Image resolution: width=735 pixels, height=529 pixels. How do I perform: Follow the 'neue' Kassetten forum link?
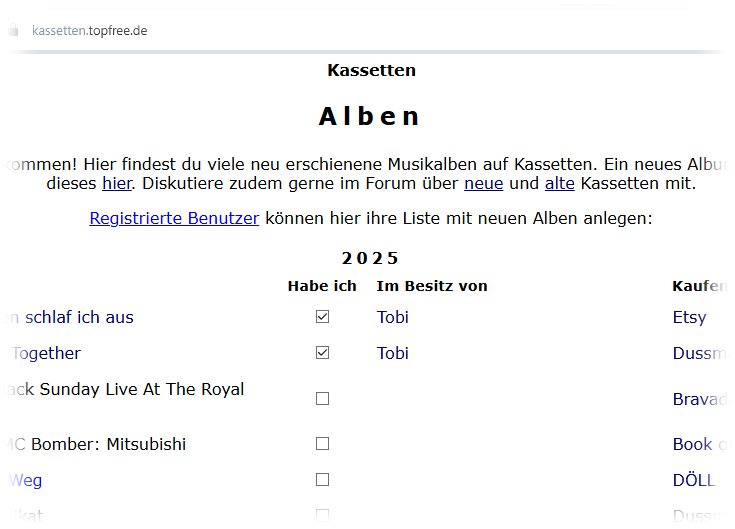click(x=483, y=184)
